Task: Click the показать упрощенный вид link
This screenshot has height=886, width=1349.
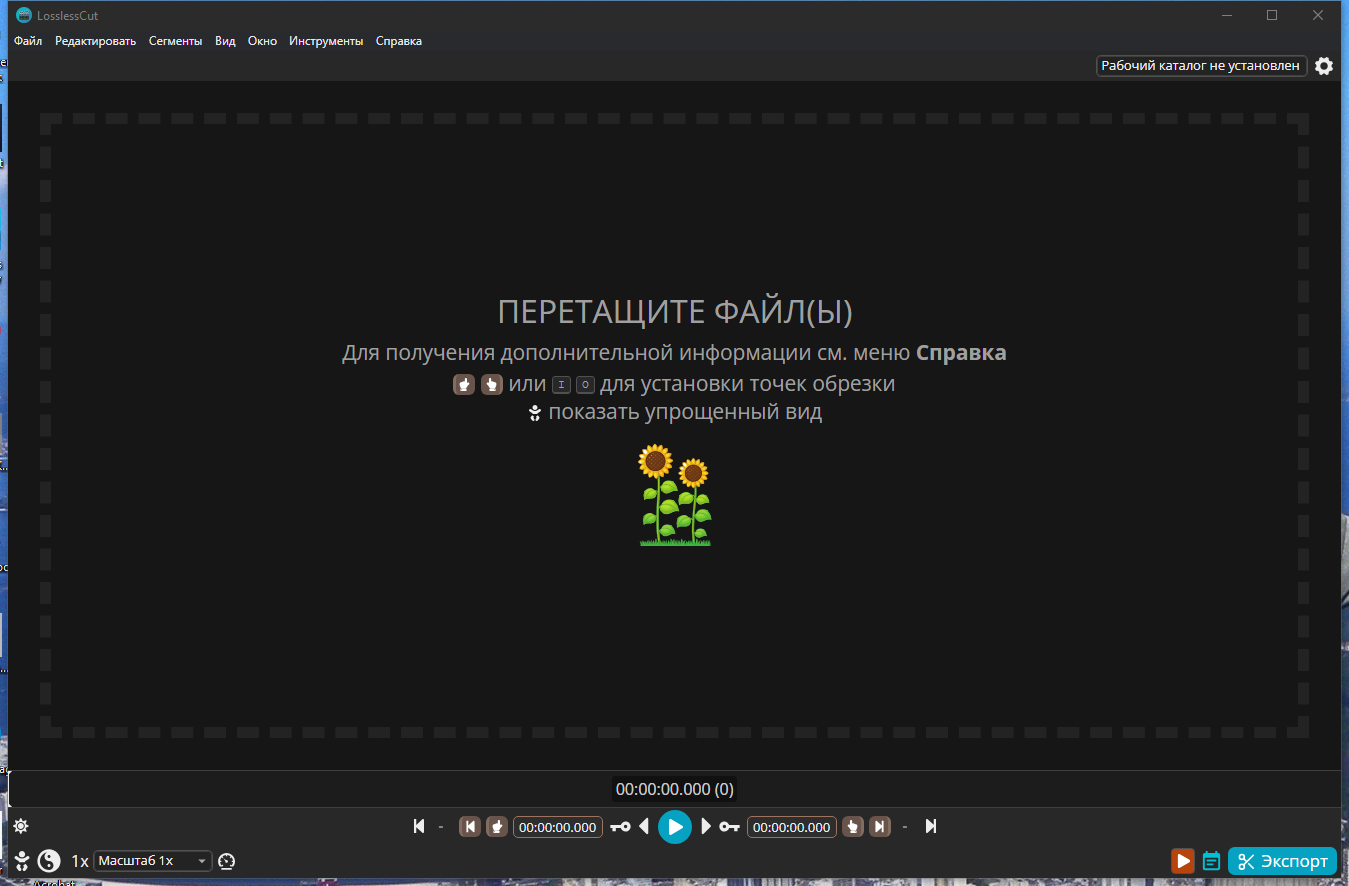Action: (x=685, y=412)
